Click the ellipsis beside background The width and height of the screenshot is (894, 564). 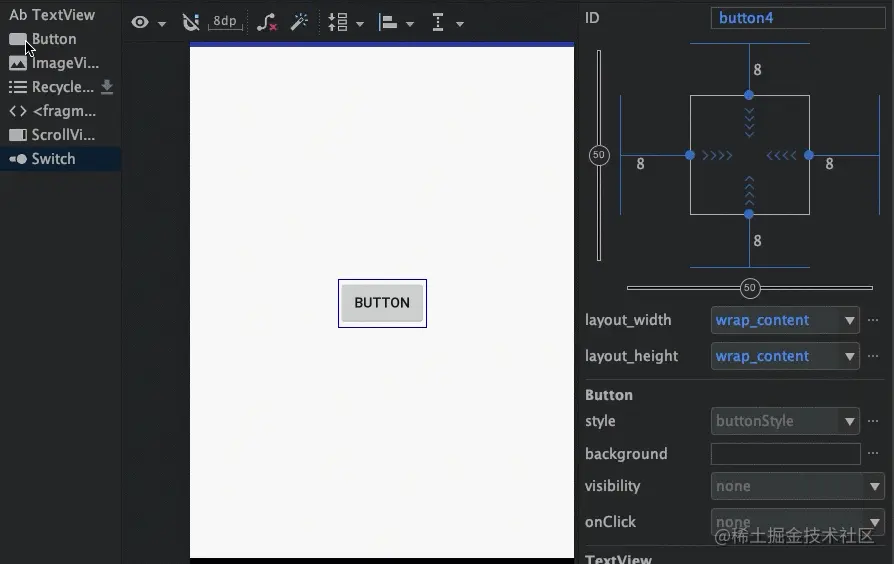tap(873, 453)
